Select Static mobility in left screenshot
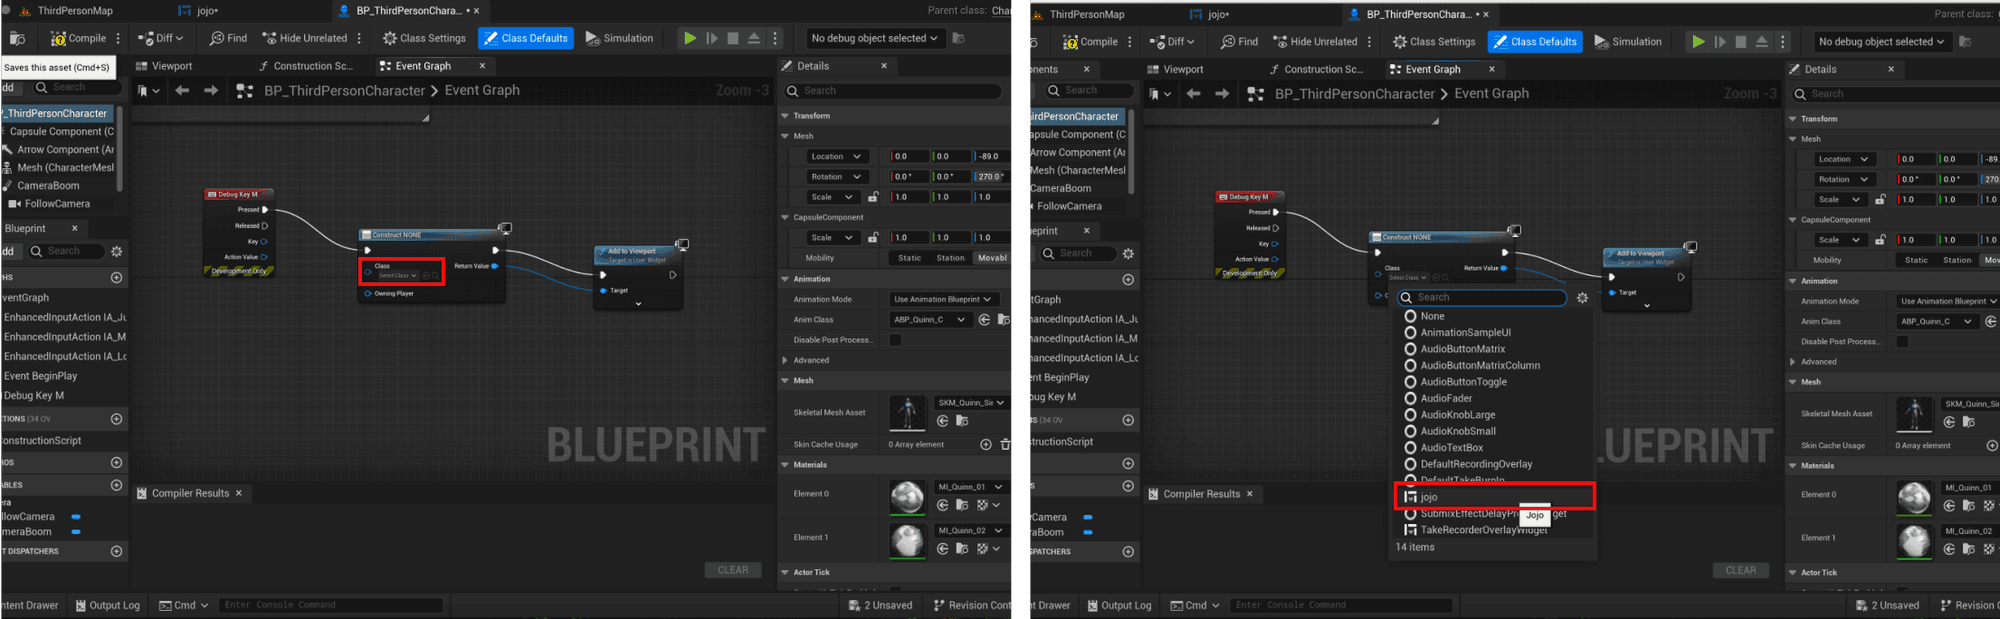The height and width of the screenshot is (619, 2000). point(910,258)
